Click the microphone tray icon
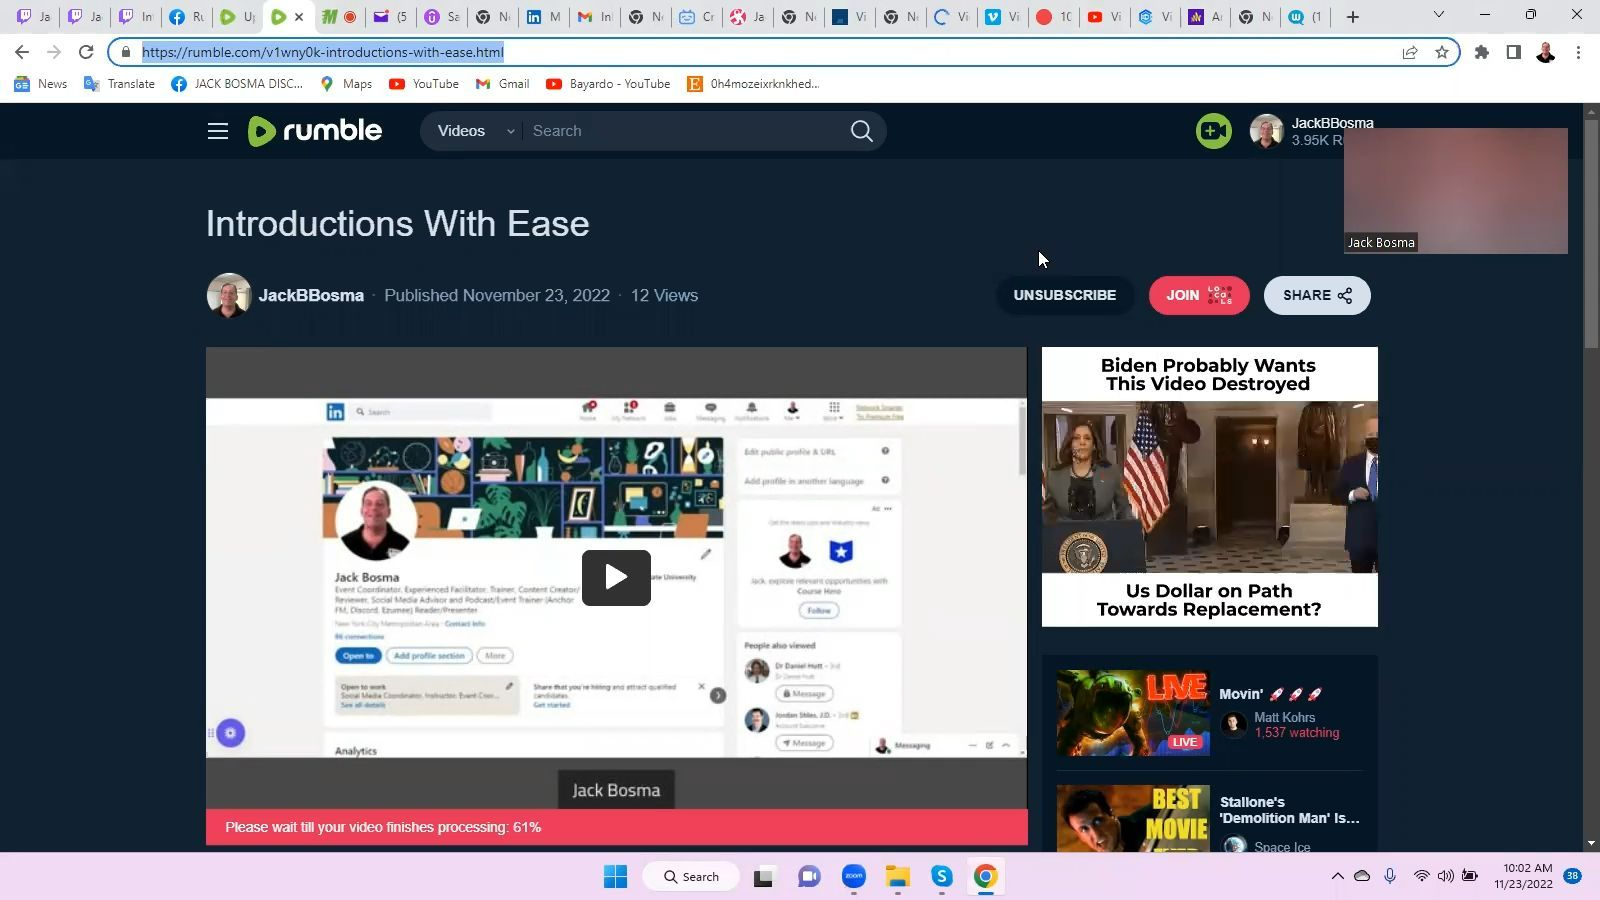 (1390, 876)
